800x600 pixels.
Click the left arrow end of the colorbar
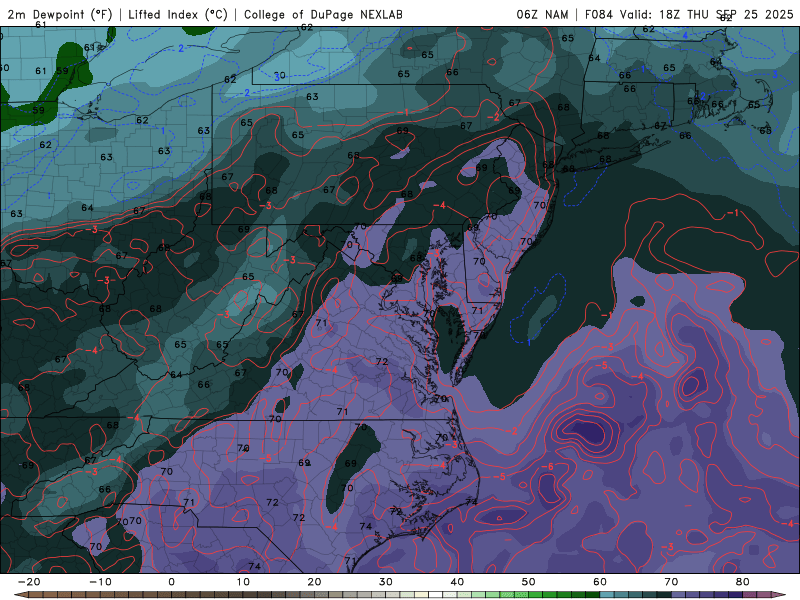tap(20, 595)
